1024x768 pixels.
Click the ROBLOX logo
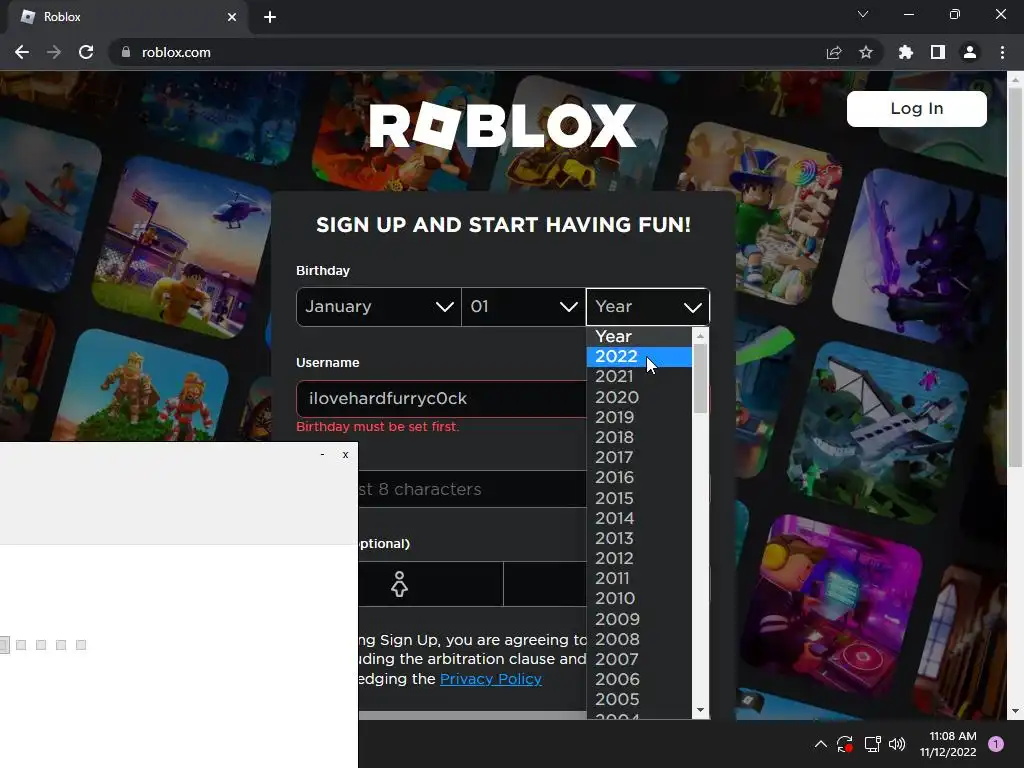tap(502, 125)
